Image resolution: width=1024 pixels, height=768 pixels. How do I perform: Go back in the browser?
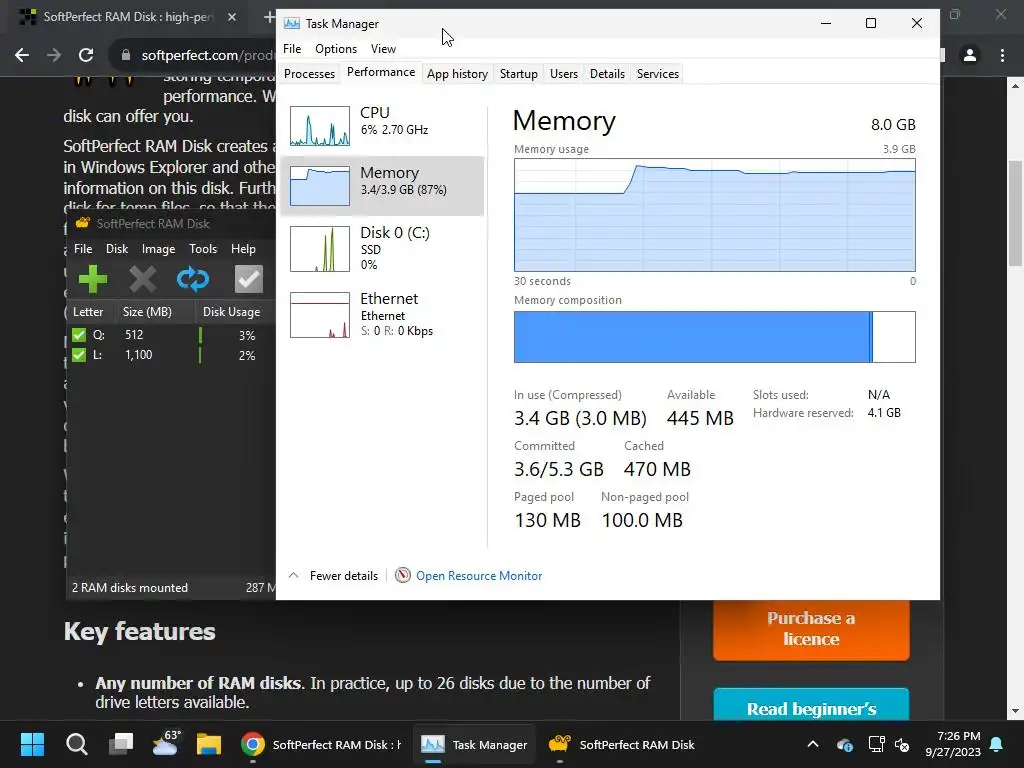pos(22,56)
